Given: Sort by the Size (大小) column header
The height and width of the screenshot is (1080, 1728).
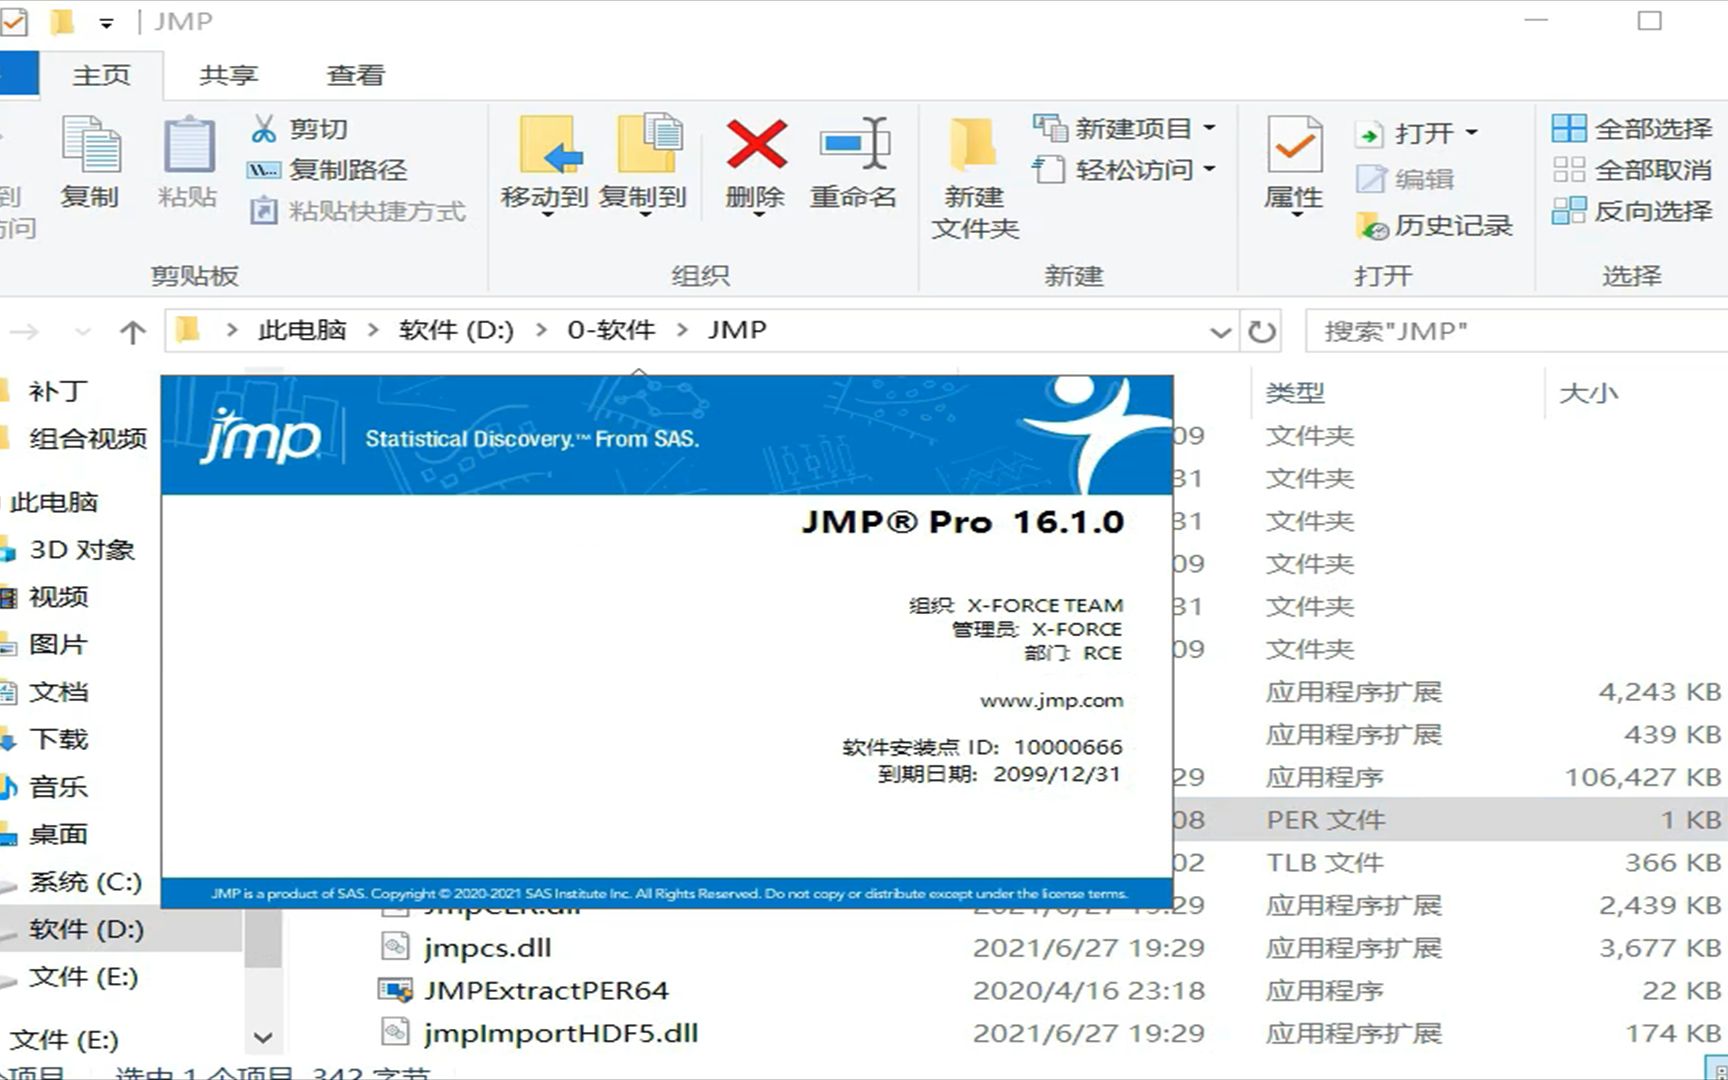Looking at the screenshot, I should [1588, 393].
